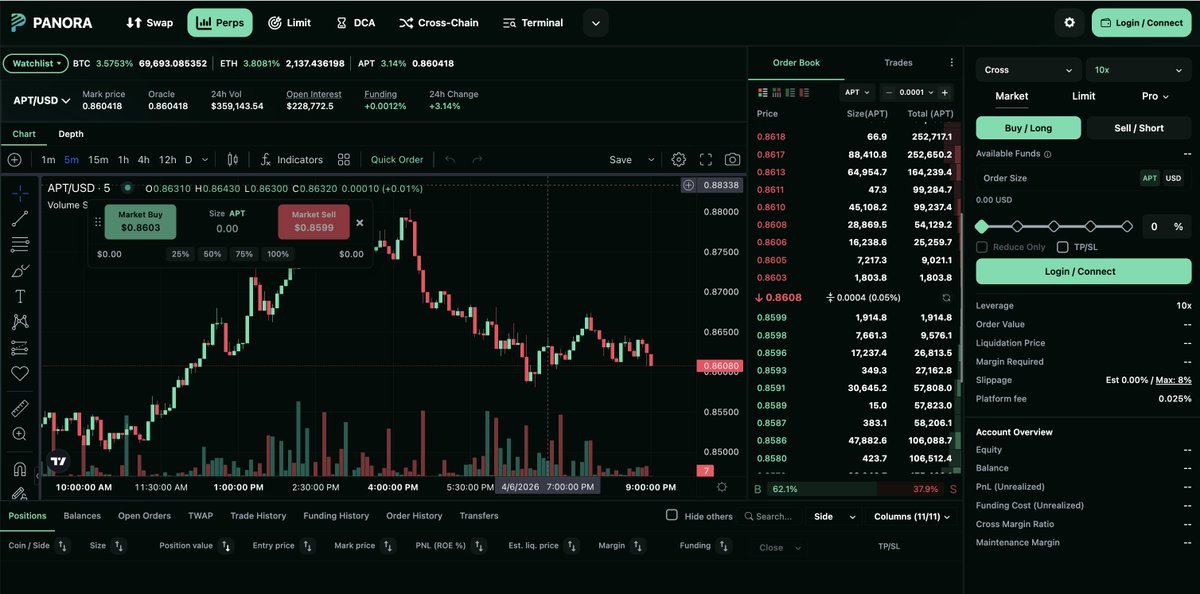This screenshot has width=1200, height=594.
Task: Show both bids and asks order book view
Action: pos(762,92)
